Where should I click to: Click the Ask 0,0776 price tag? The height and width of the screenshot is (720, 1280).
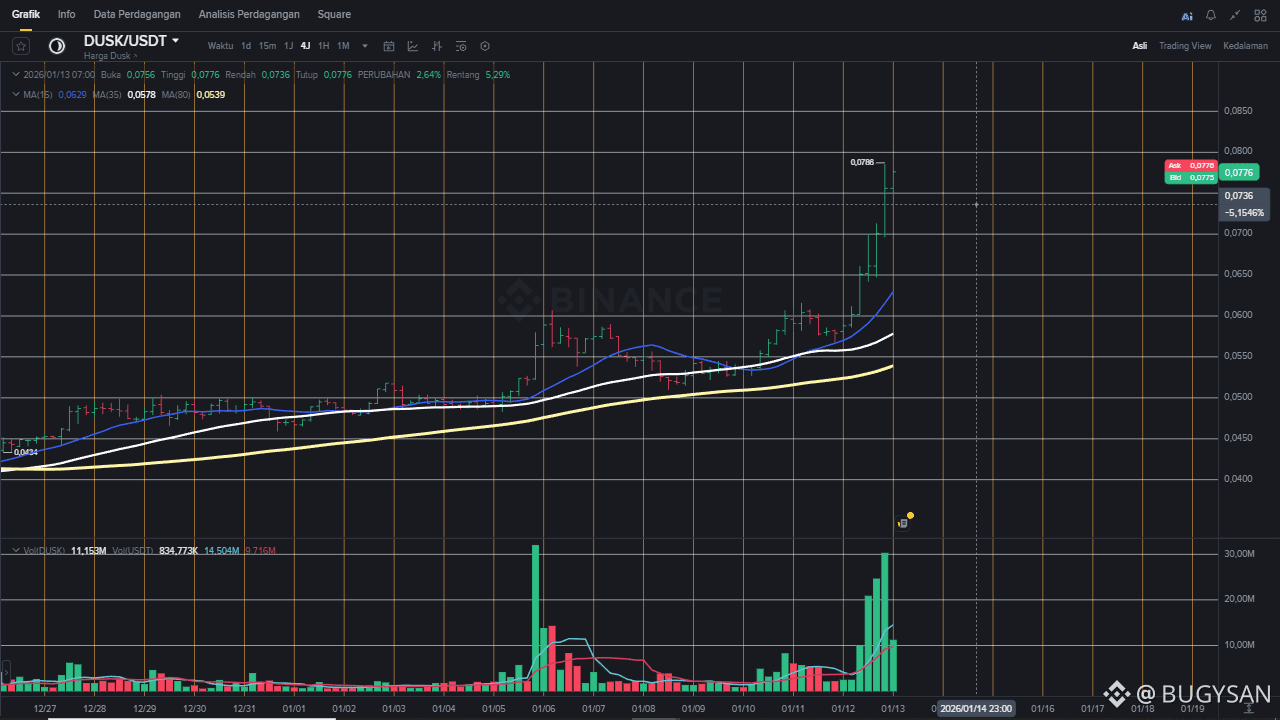click(x=1191, y=165)
